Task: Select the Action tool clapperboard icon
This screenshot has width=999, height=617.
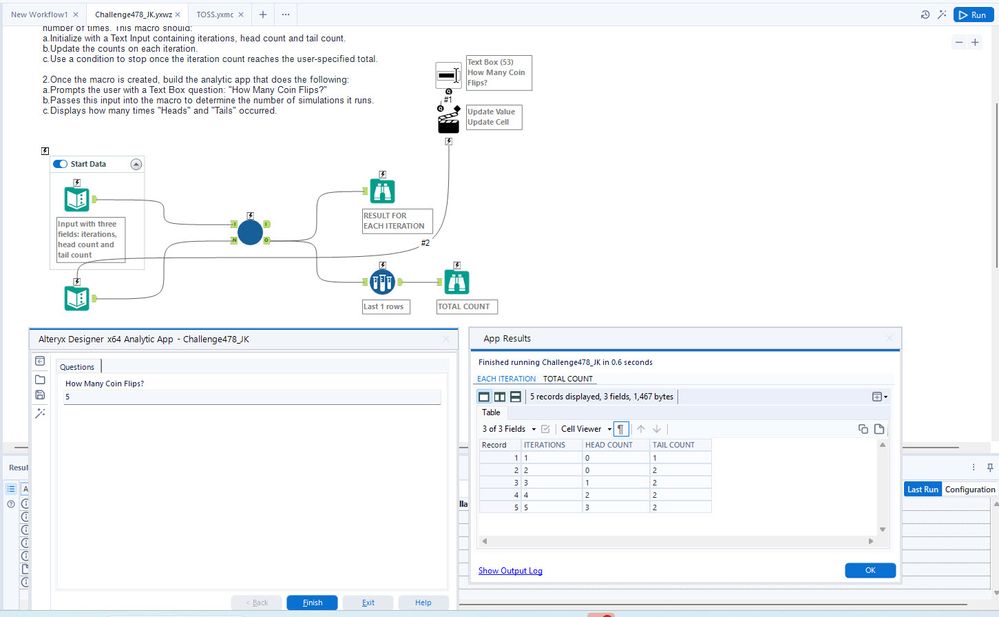Action: point(449,122)
